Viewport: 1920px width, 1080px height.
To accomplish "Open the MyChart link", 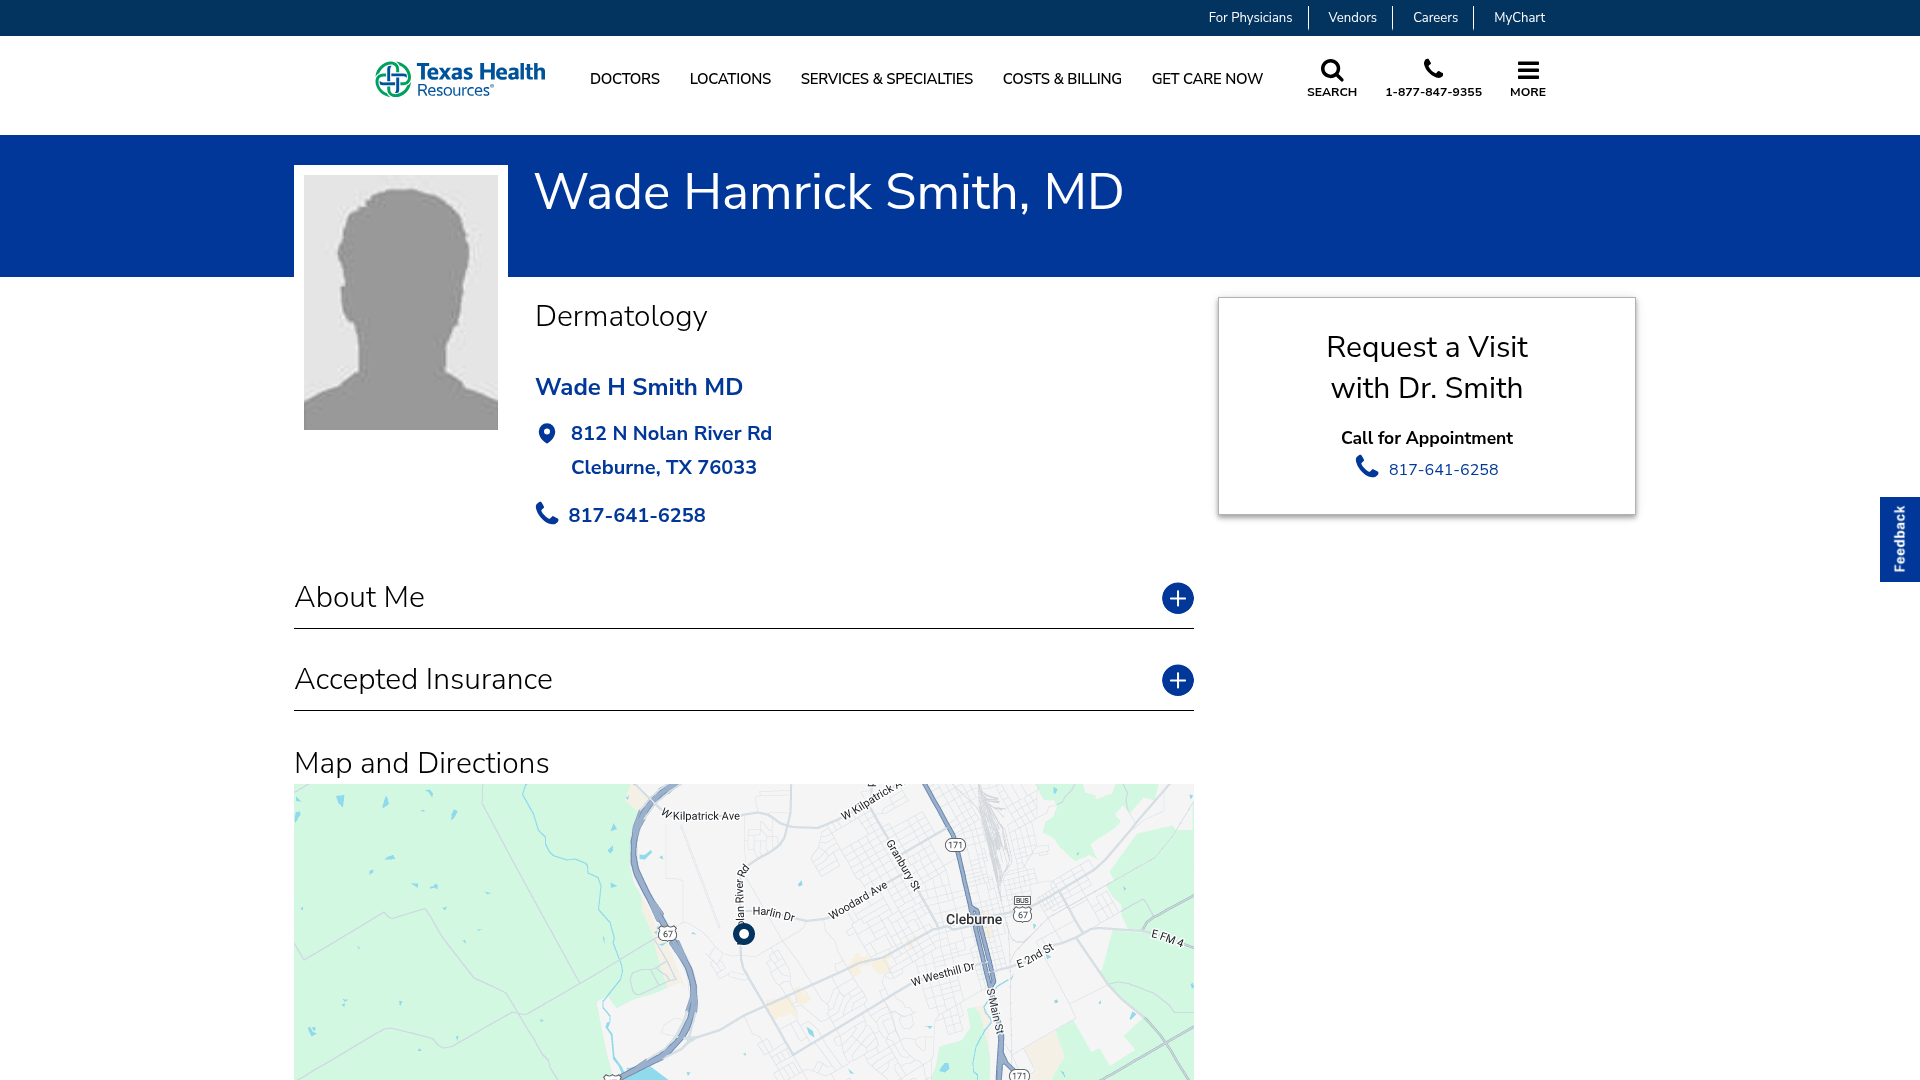I will 1519,17.
